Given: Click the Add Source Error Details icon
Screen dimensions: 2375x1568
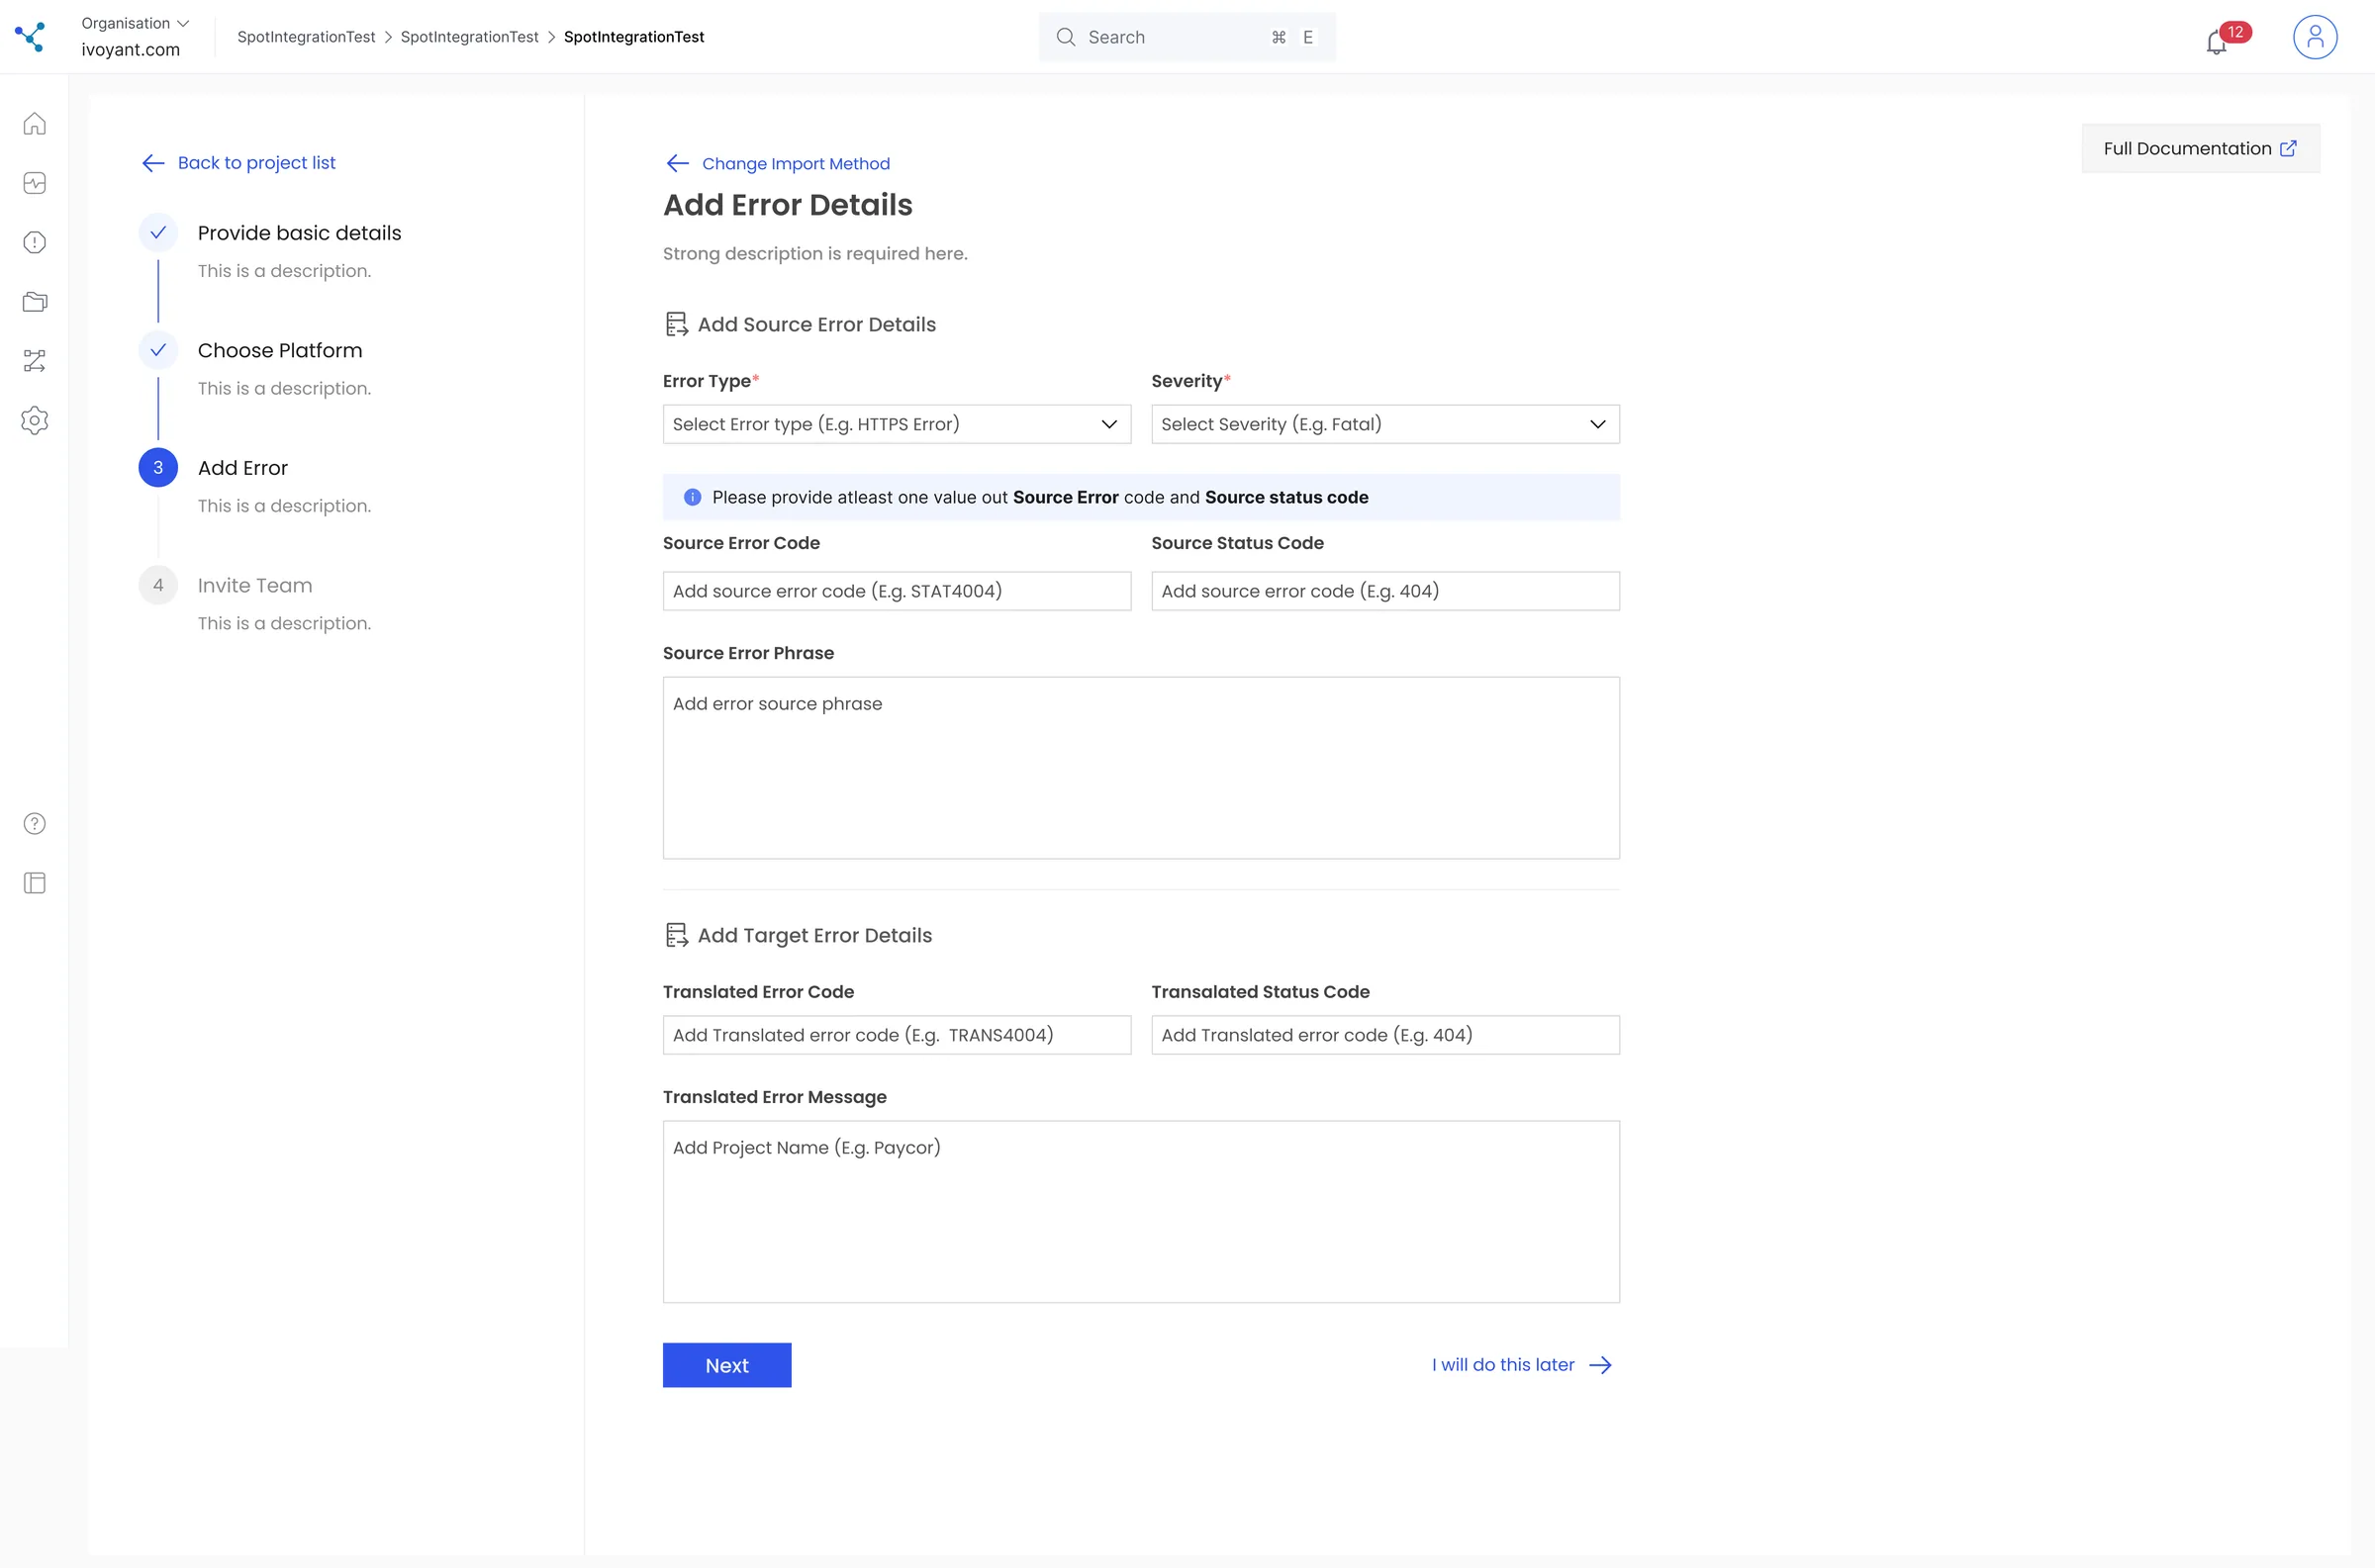Looking at the screenshot, I should [677, 324].
